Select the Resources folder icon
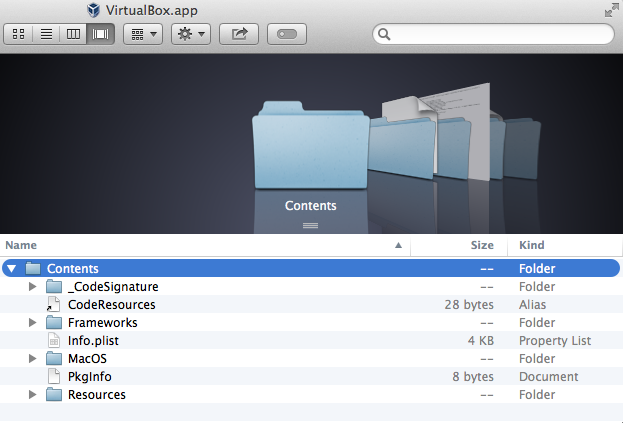The width and height of the screenshot is (623, 423). click(x=54, y=394)
